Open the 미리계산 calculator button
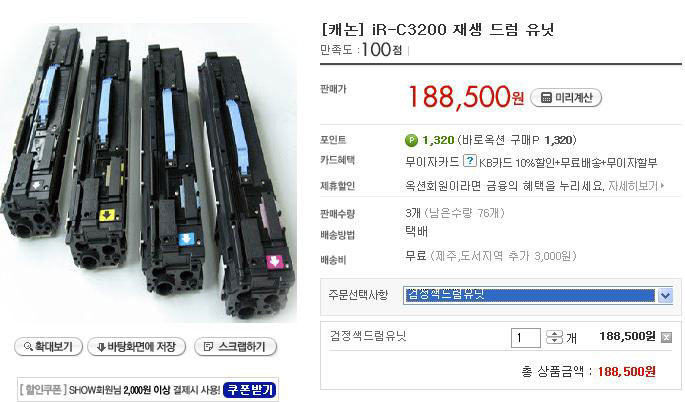 (x=566, y=98)
